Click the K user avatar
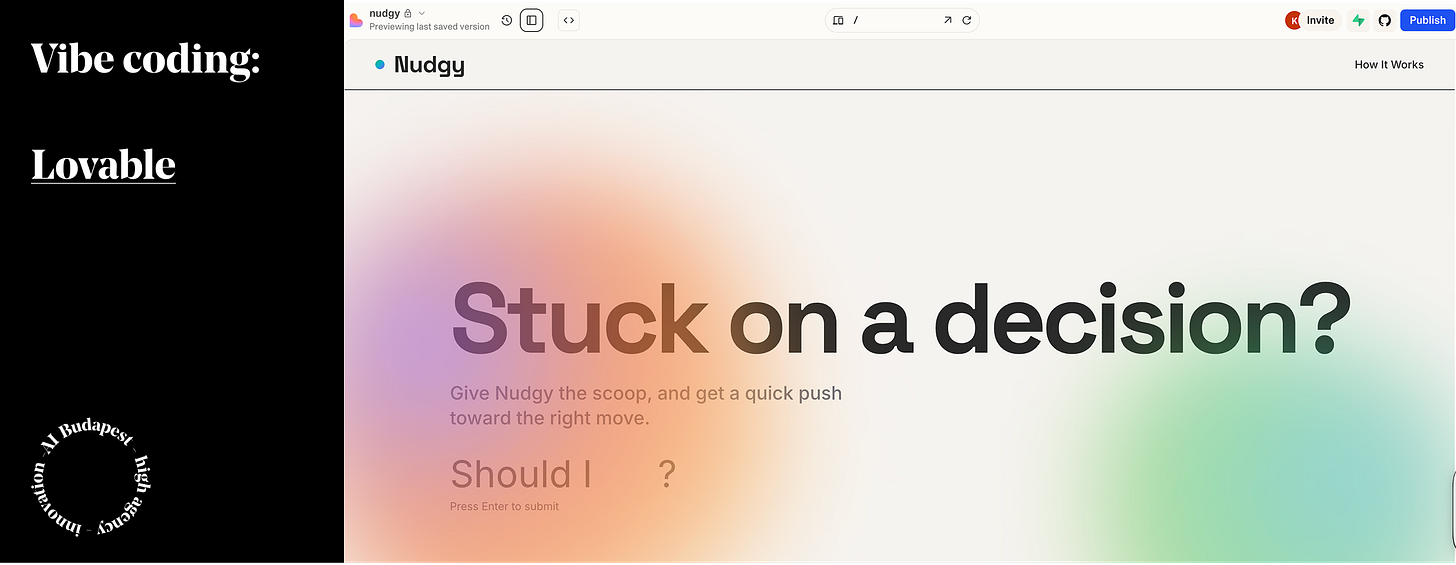1456x565 pixels. coord(1294,20)
